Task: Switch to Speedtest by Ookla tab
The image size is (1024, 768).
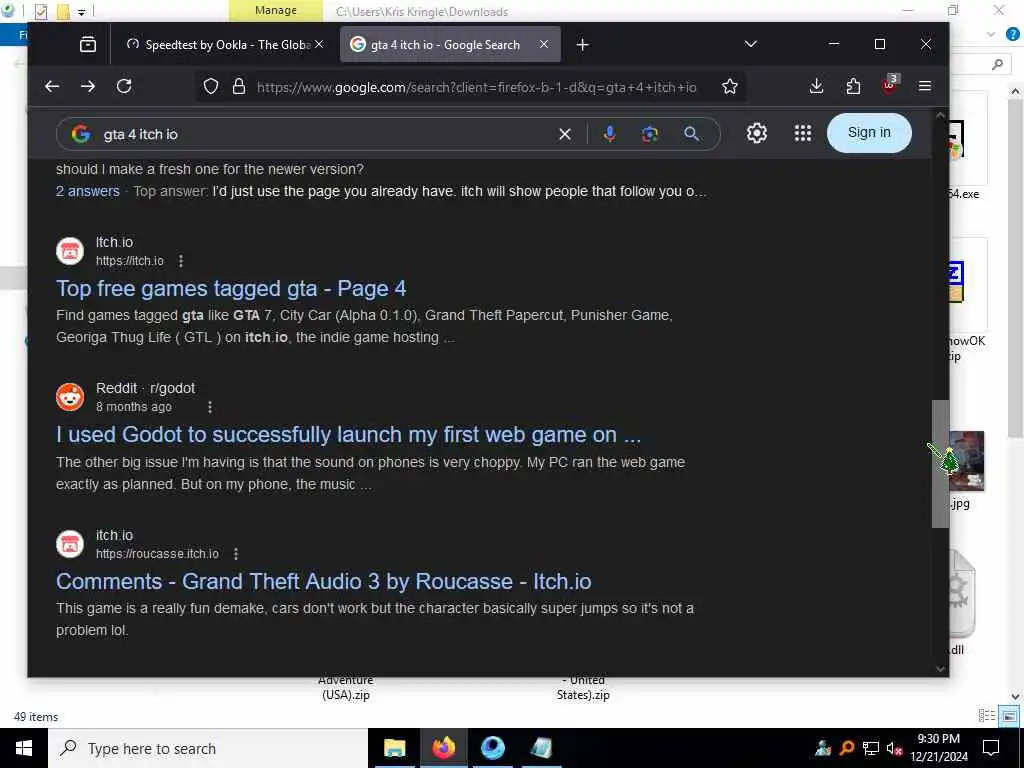Action: 224,44
